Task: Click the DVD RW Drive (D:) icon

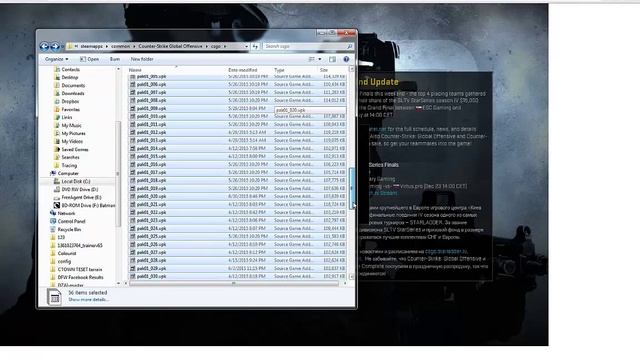Action: pos(57,189)
